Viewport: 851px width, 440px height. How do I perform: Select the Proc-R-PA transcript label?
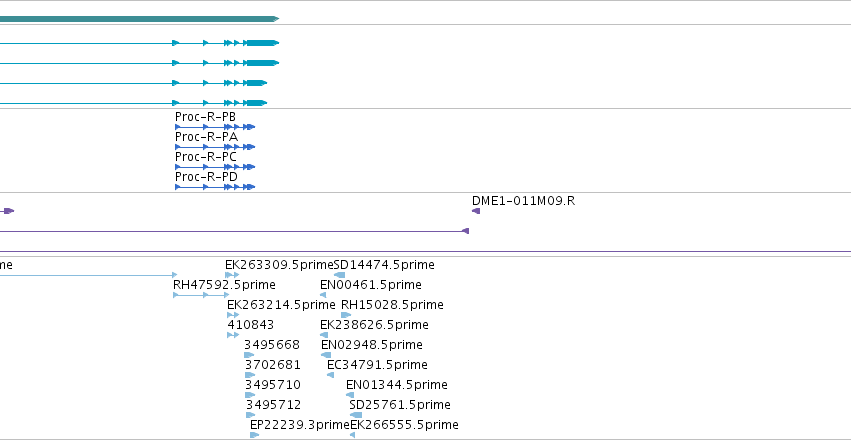click(206, 137)
